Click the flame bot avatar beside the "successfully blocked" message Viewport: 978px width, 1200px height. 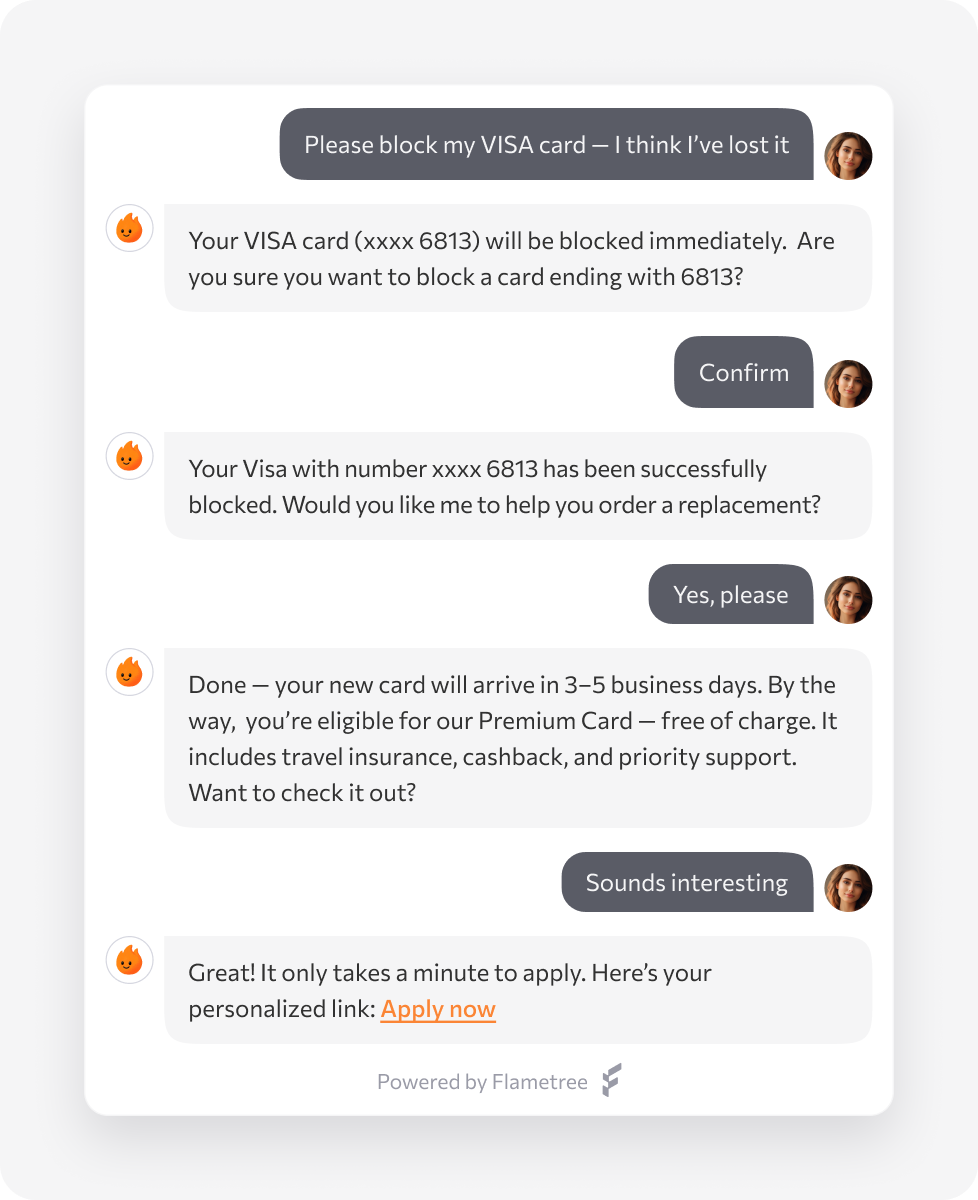tap(129, 457)
